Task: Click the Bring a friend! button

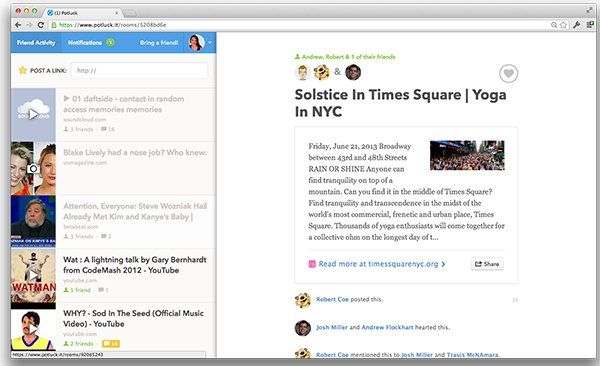Action: [159, 42]
